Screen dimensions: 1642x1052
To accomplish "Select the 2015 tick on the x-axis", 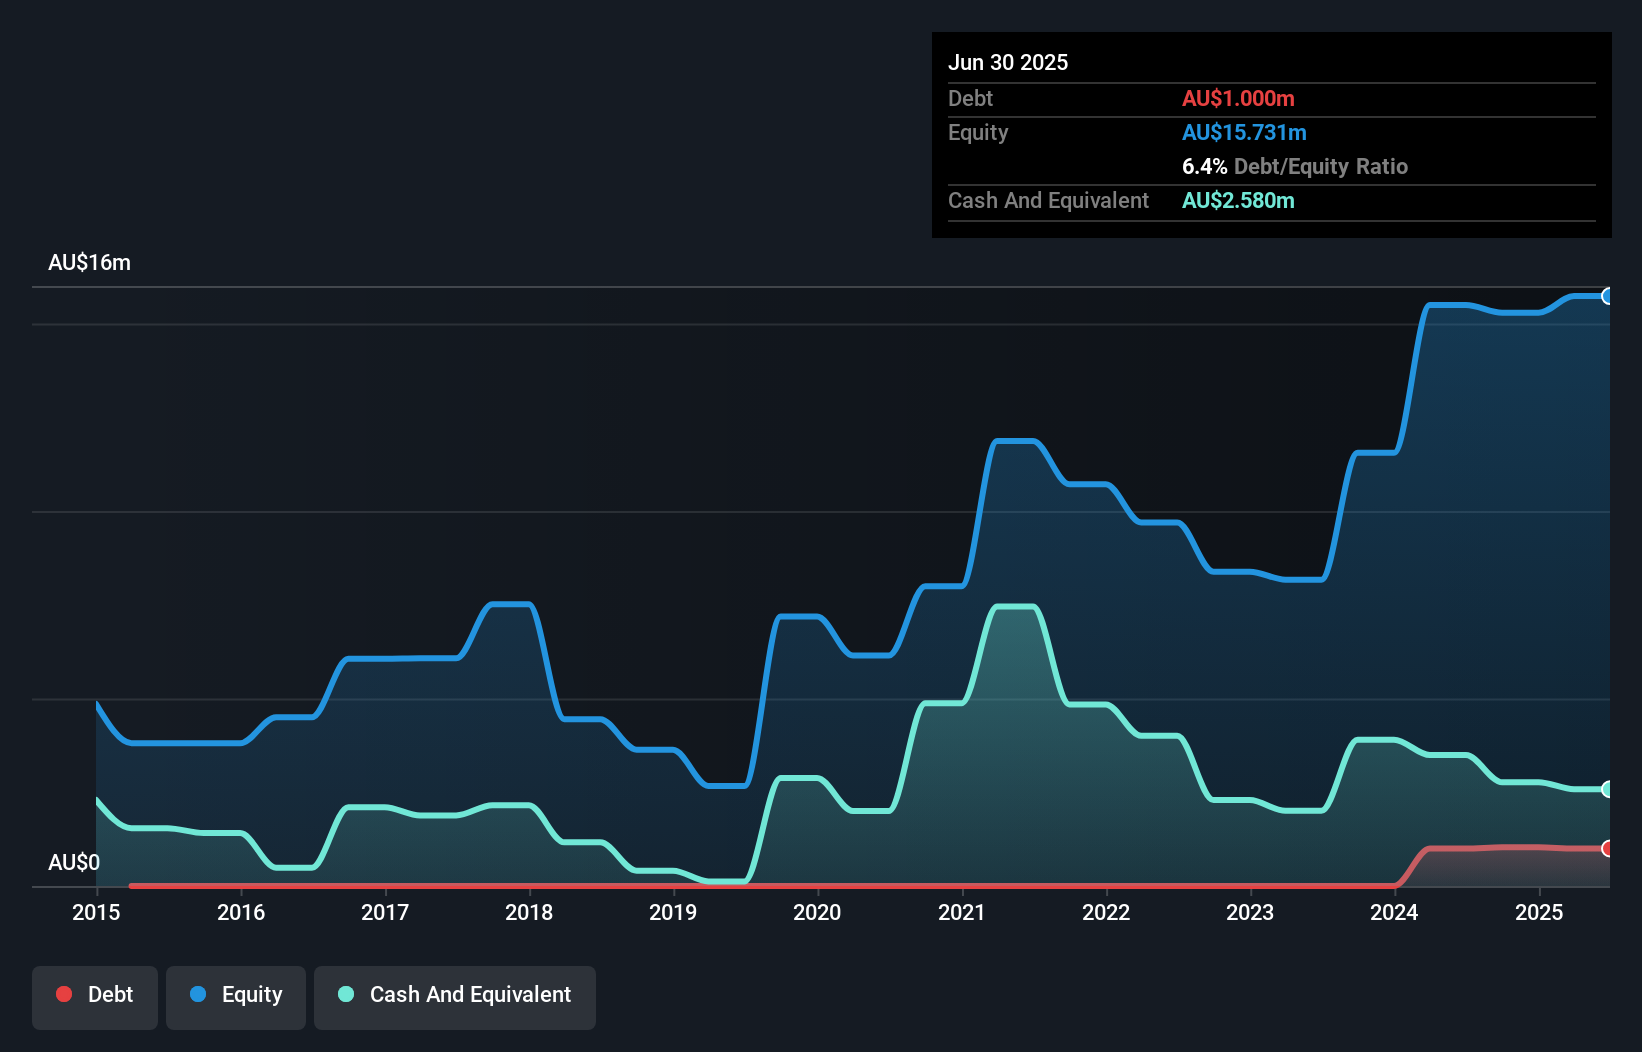I will click(x=96, y=912).
